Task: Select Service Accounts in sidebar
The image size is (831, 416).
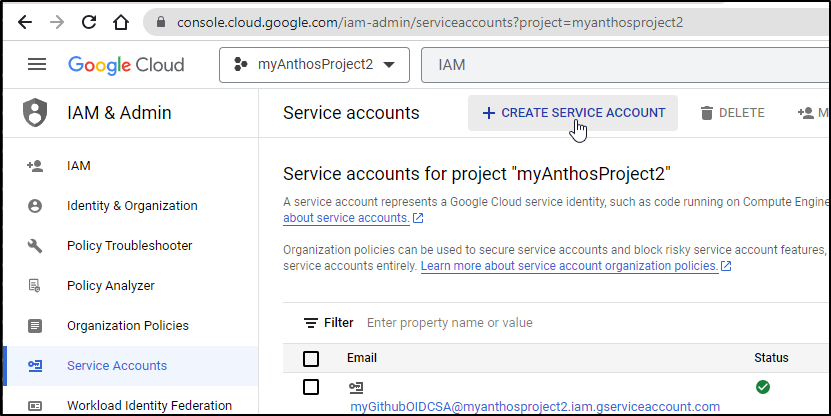Action: tap(117, 366)
